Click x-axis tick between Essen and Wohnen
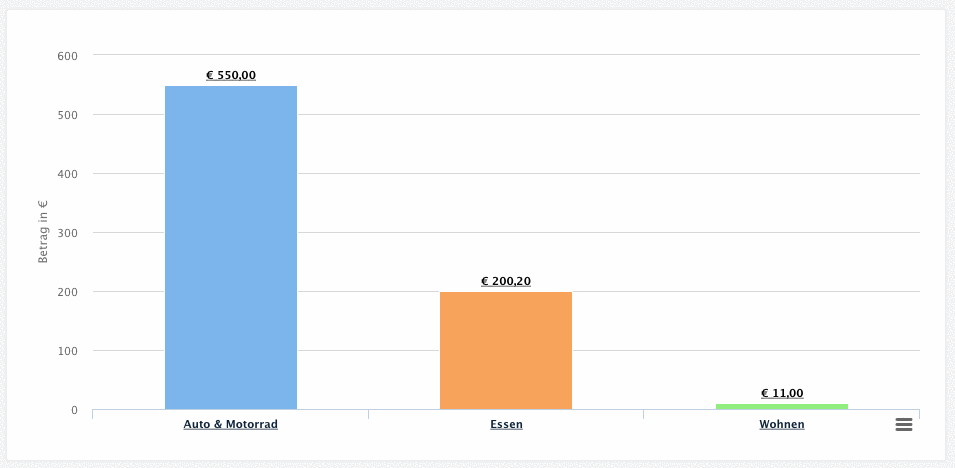 pyautogui.click(x=643, y=414)
